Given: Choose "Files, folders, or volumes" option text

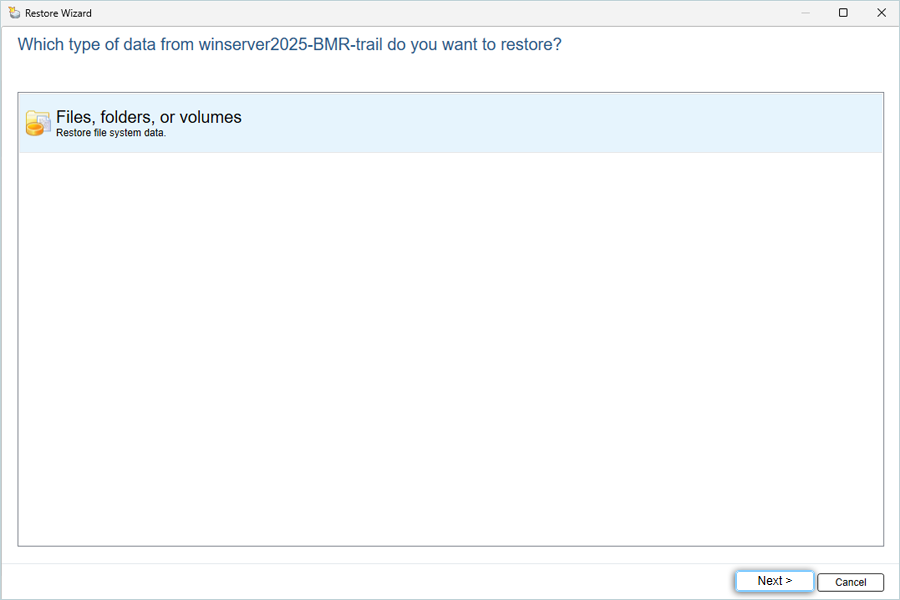Looking at the screenshot, I should 149,117.
